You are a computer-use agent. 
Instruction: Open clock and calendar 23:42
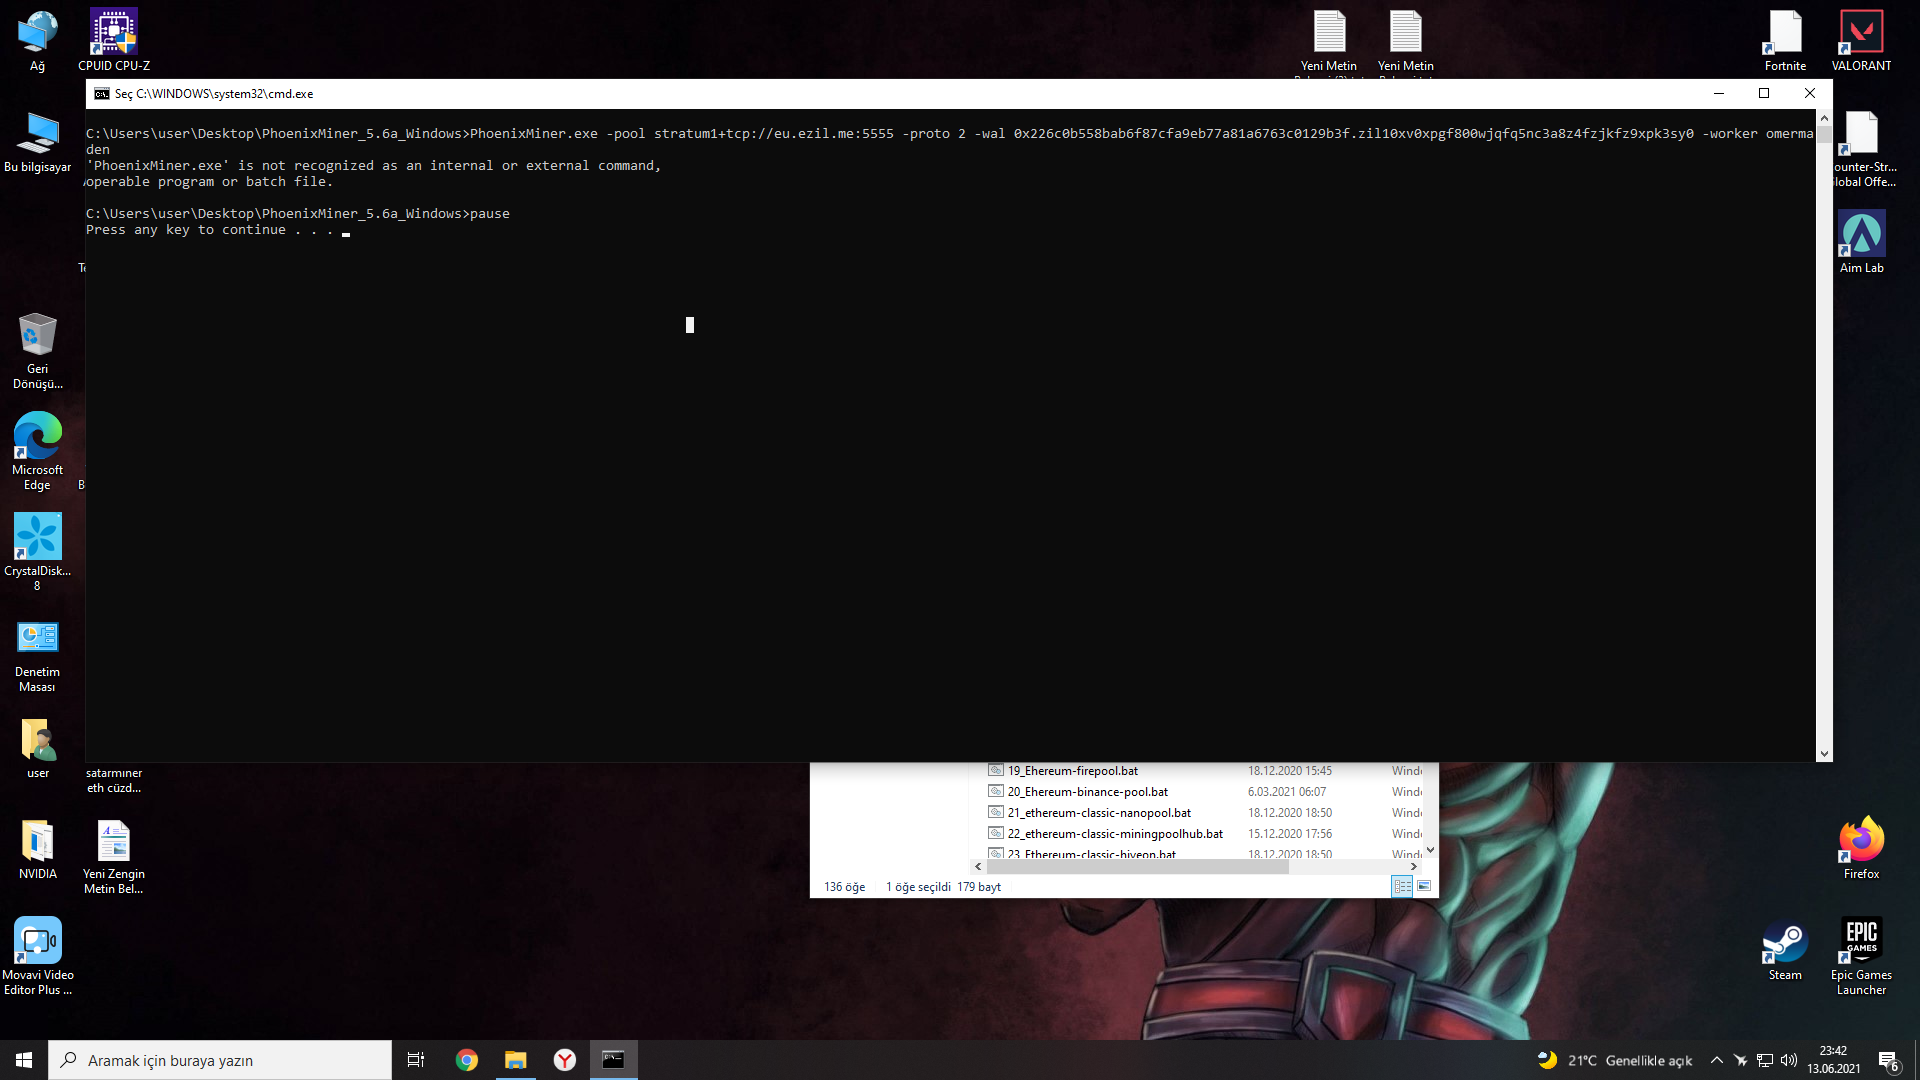coord(1834,1060)
